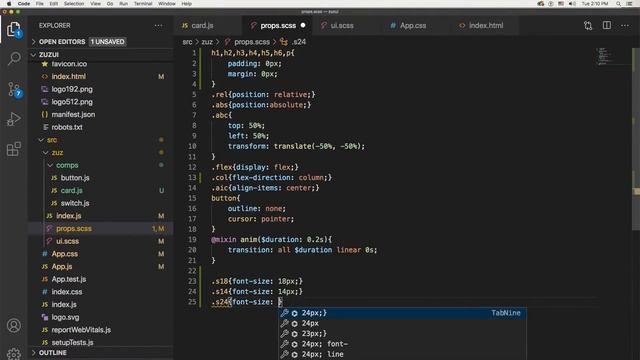Open the Search view in activity bar
The width and height of the screenshot is (640, 360).
click(x=14, y=59)
